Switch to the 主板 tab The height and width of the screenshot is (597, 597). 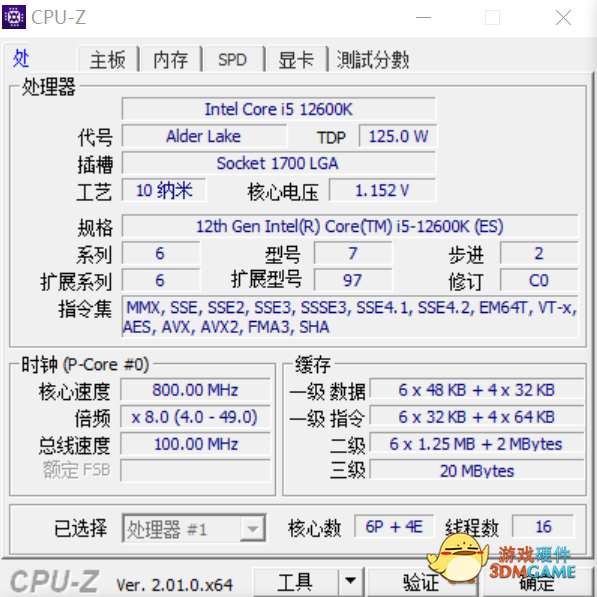(x=108, y=59)
